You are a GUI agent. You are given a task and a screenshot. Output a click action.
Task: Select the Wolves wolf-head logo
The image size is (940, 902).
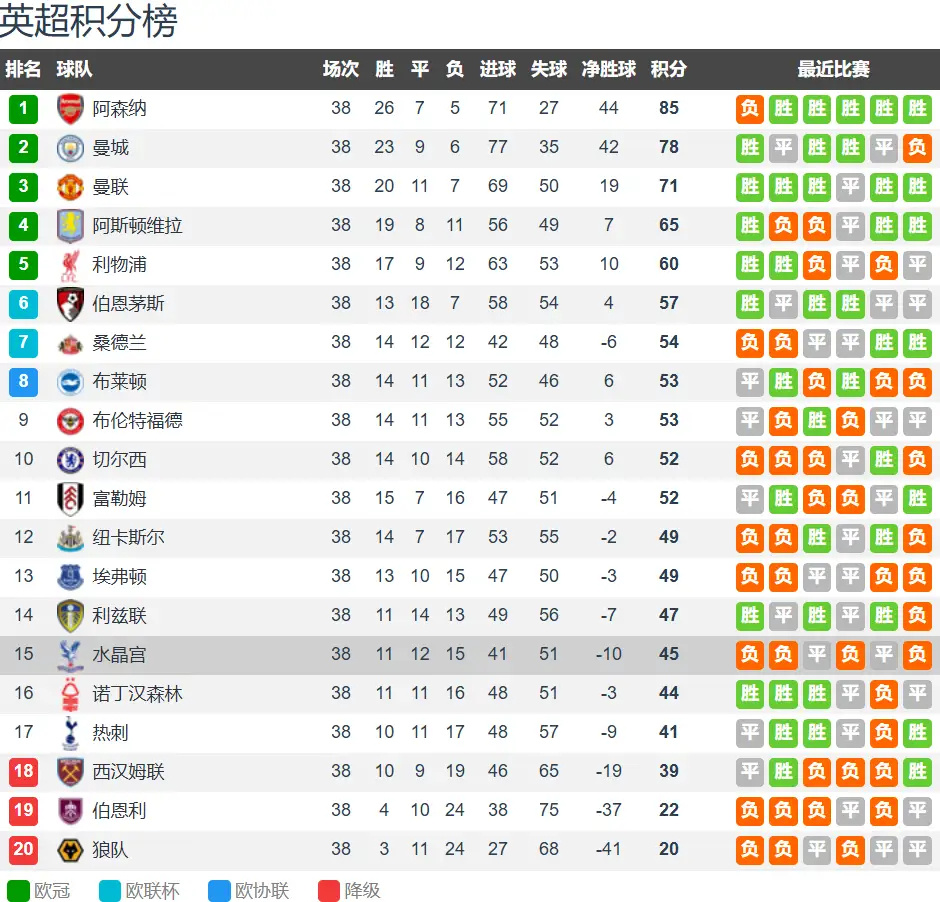tap(70, 850)
